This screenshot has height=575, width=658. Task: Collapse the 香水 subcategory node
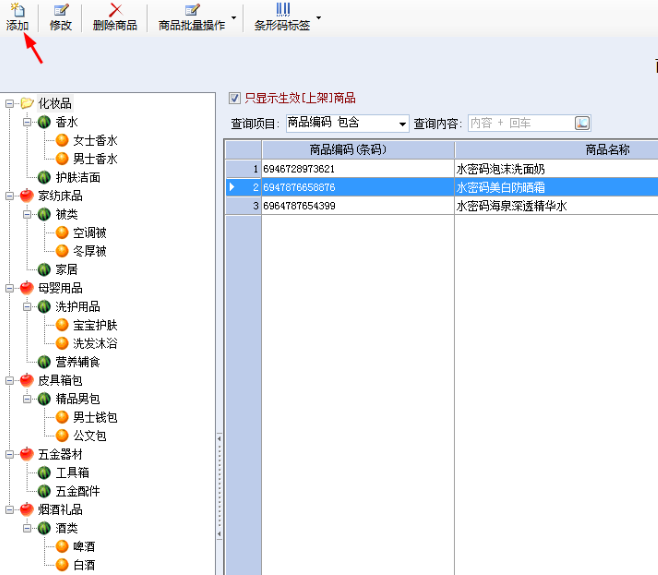[x=27, y=122]
